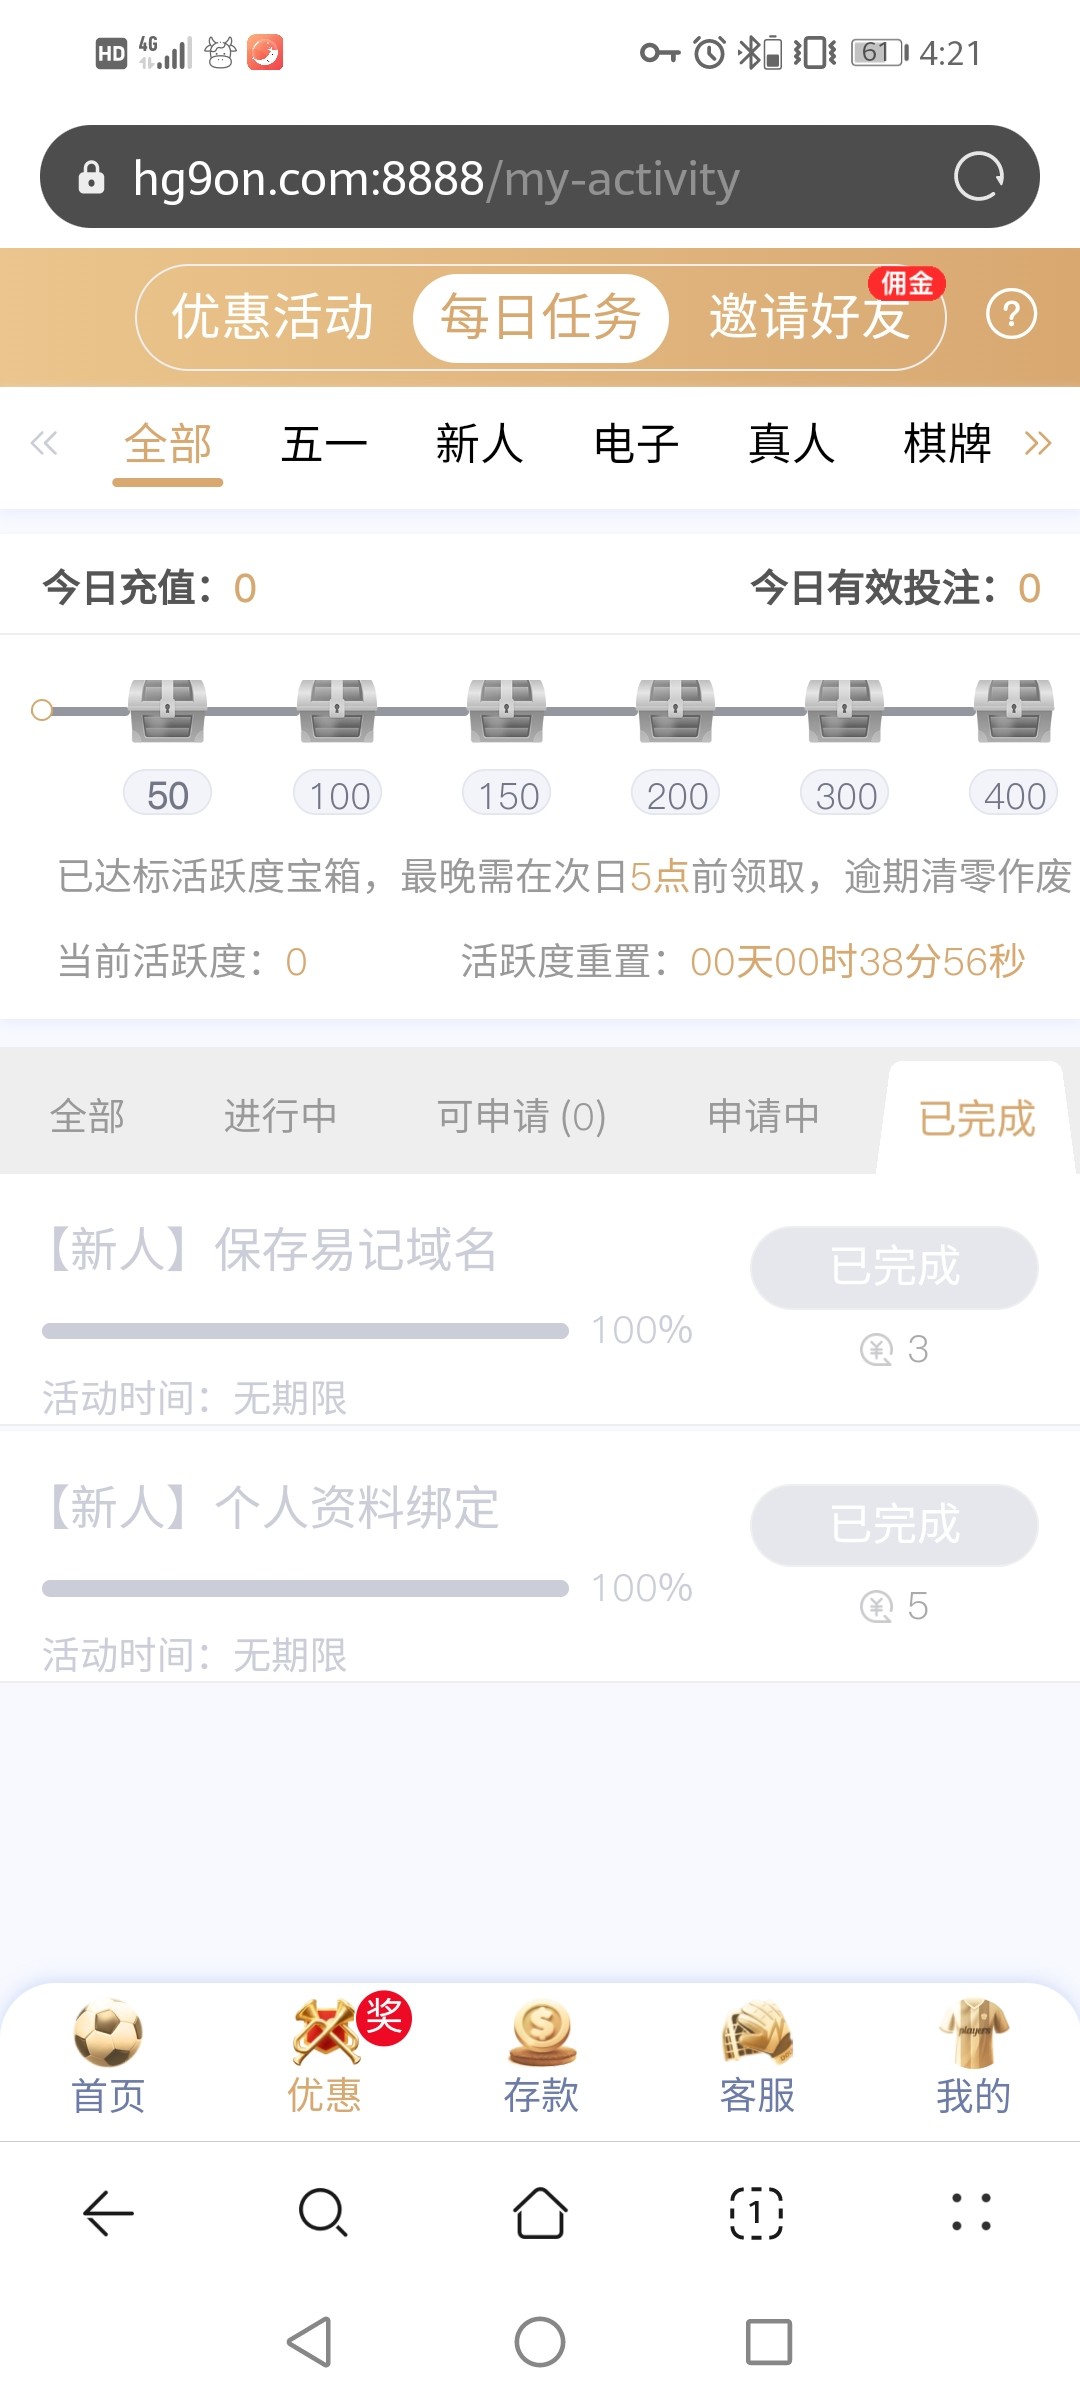This screenshot has height=2400, width=1080.
Task: Switch to the 邀请好友 section
Action: [x=810, y=318]
